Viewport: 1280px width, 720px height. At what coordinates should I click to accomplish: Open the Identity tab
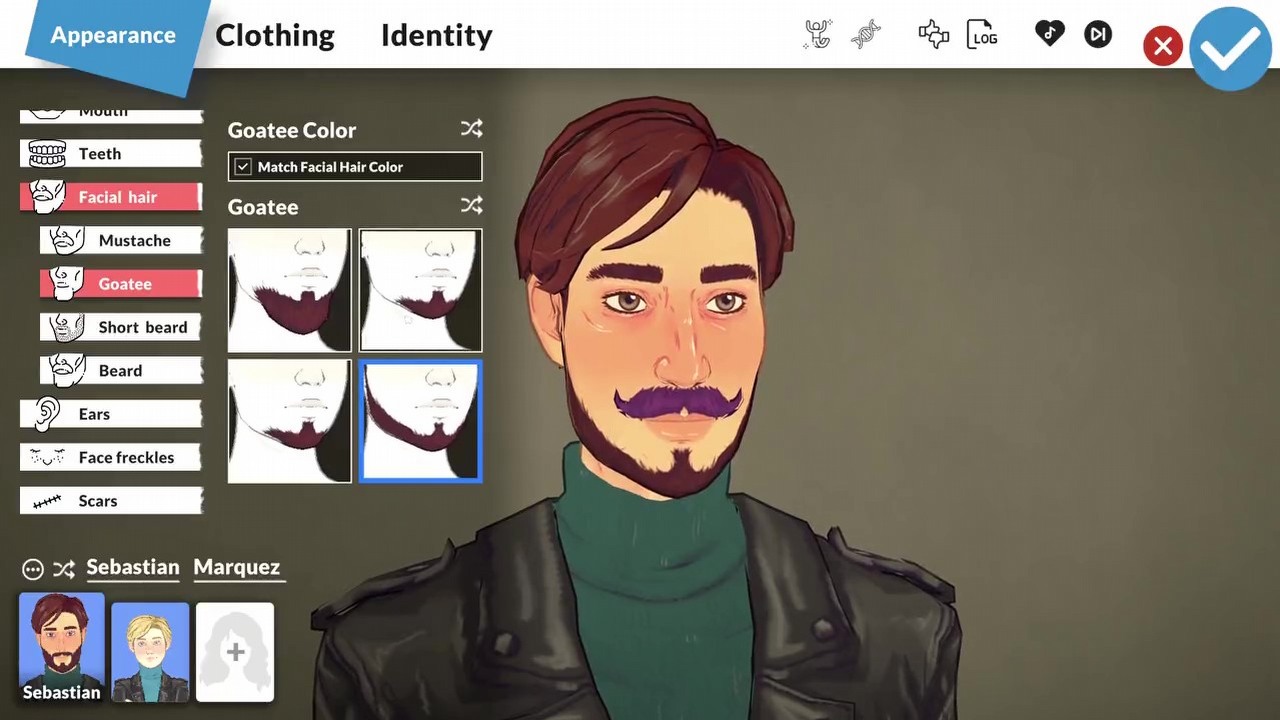(436, 35)
